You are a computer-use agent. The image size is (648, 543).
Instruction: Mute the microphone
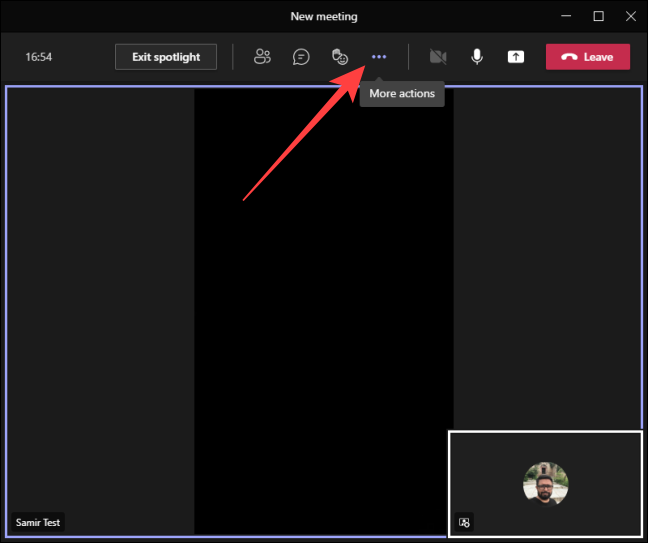(x=477, y=57)
